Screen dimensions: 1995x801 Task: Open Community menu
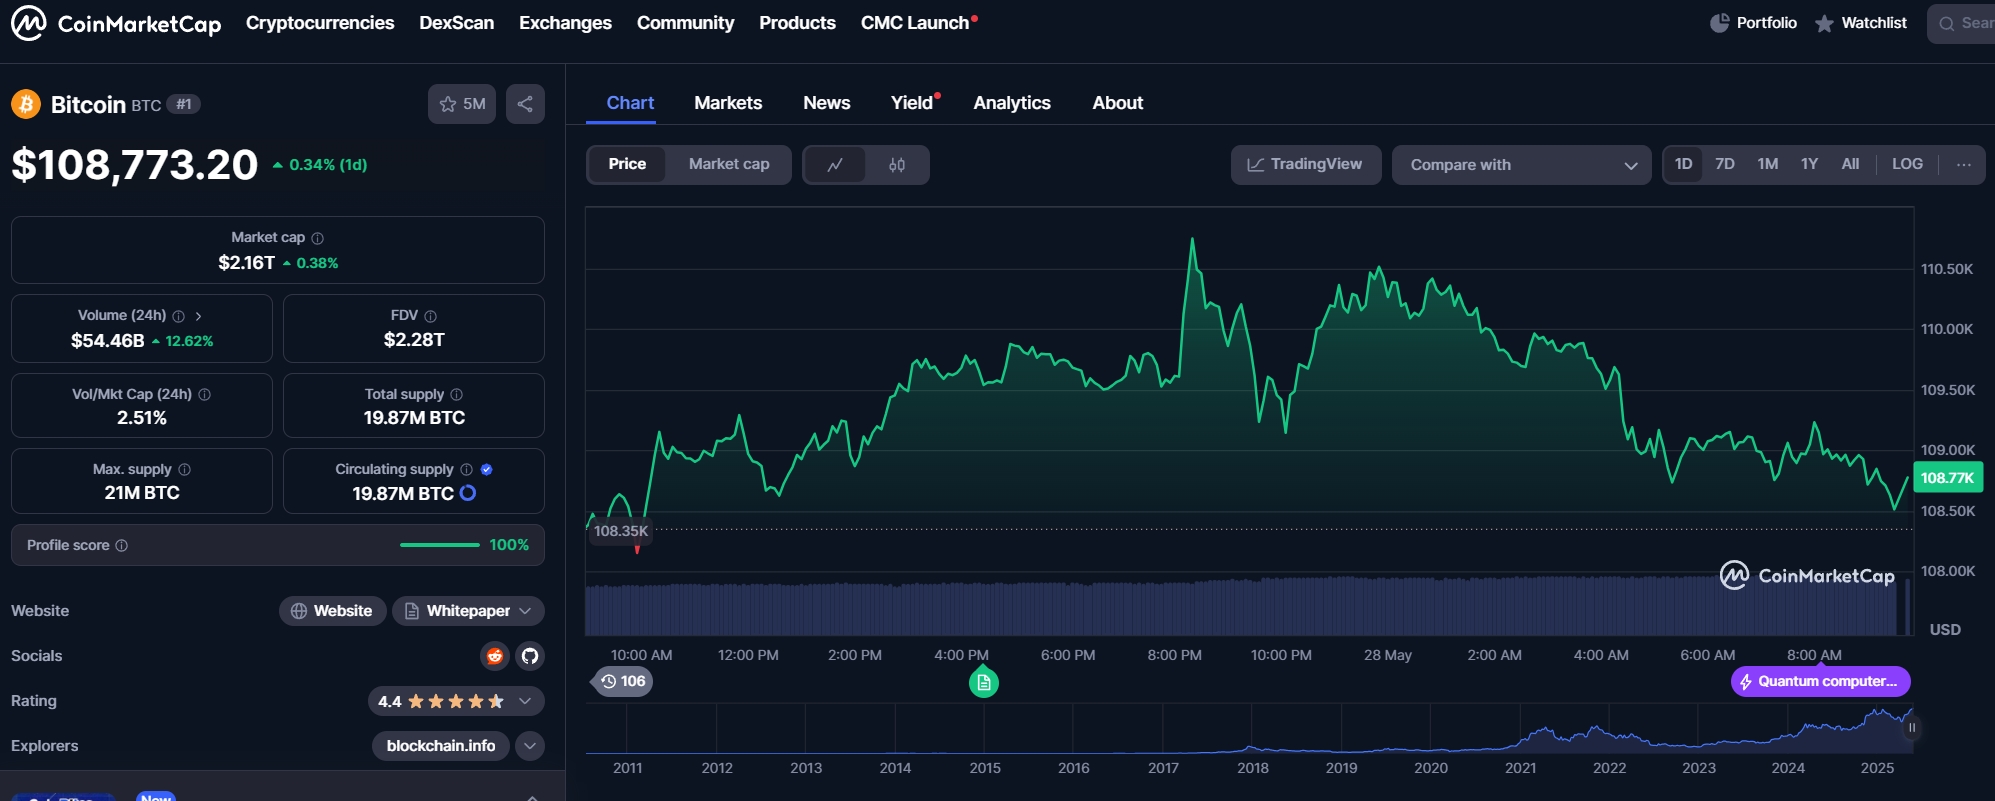pos(685,23)
